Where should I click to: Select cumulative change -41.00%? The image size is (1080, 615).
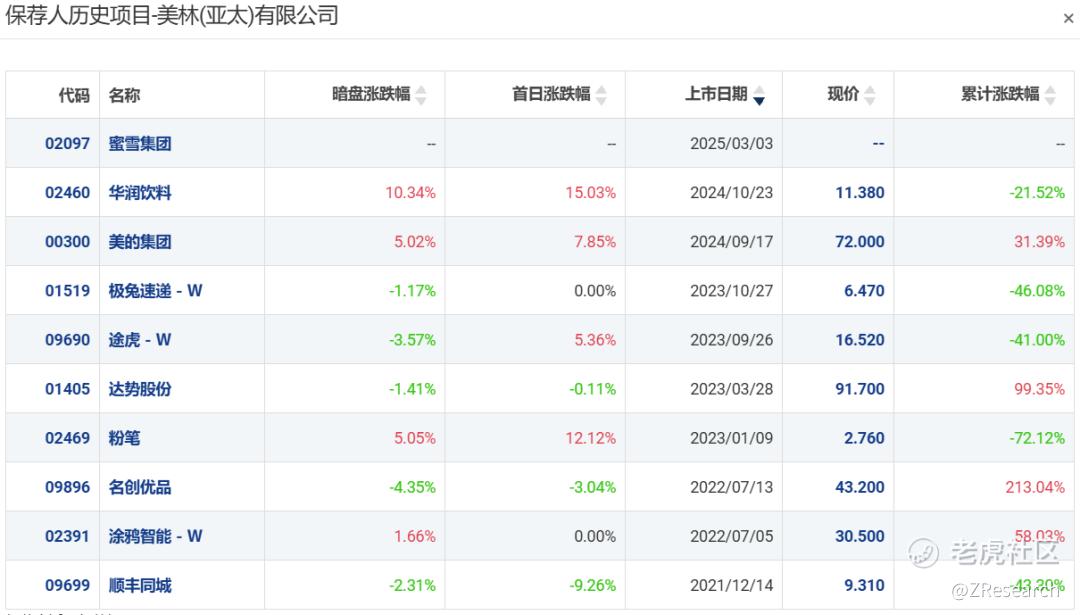pyautogui.click(x=1037, y=340)
